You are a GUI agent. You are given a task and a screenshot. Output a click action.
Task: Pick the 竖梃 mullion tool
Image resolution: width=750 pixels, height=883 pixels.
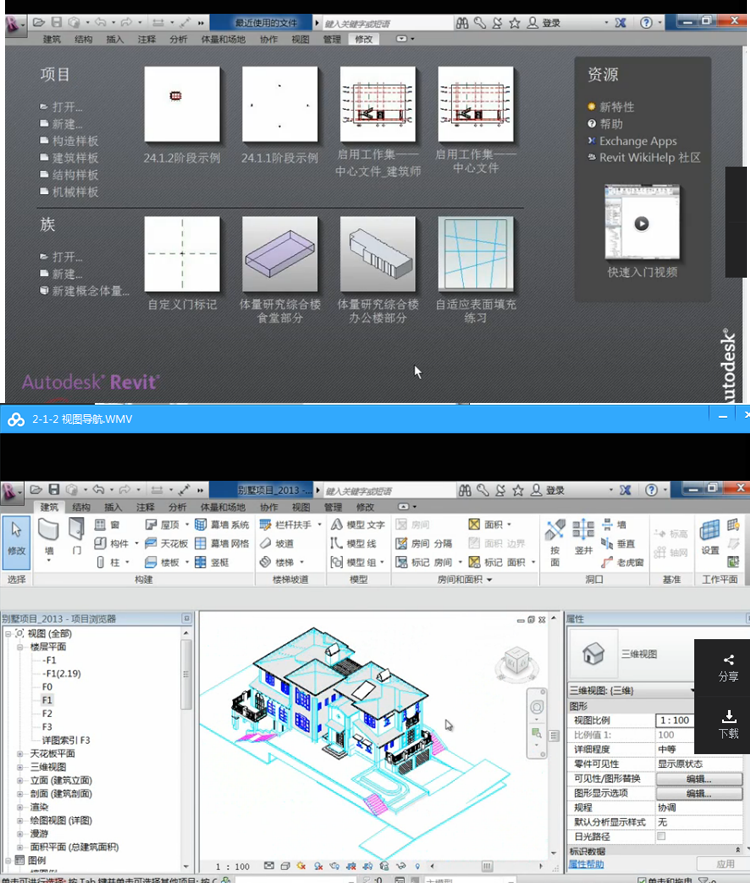tap(212, 562)
